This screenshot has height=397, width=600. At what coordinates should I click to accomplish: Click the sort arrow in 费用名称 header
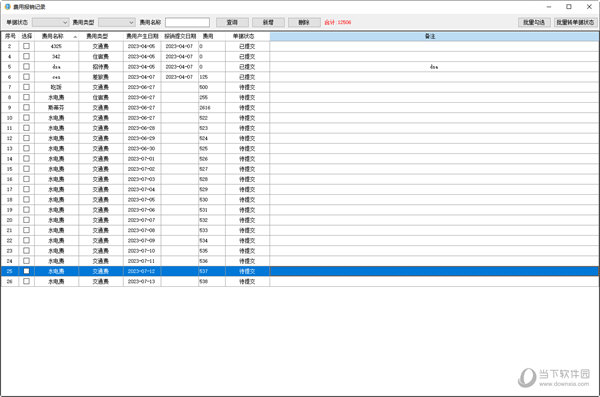[75, 37]
